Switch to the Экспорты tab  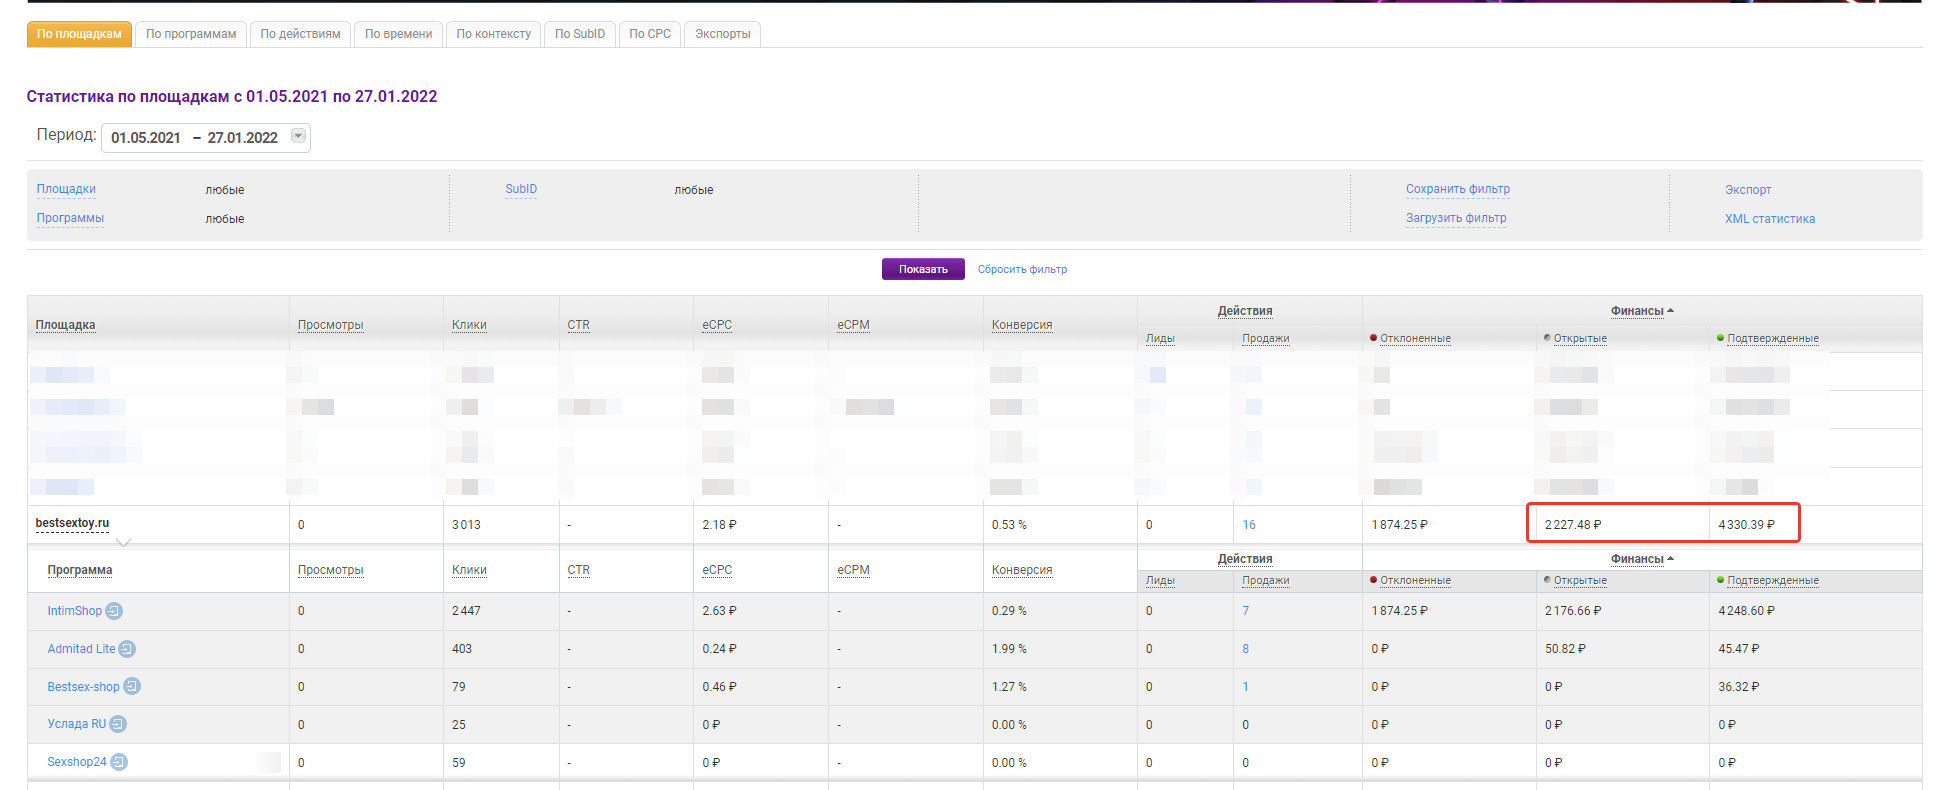[x=723, y=34]
